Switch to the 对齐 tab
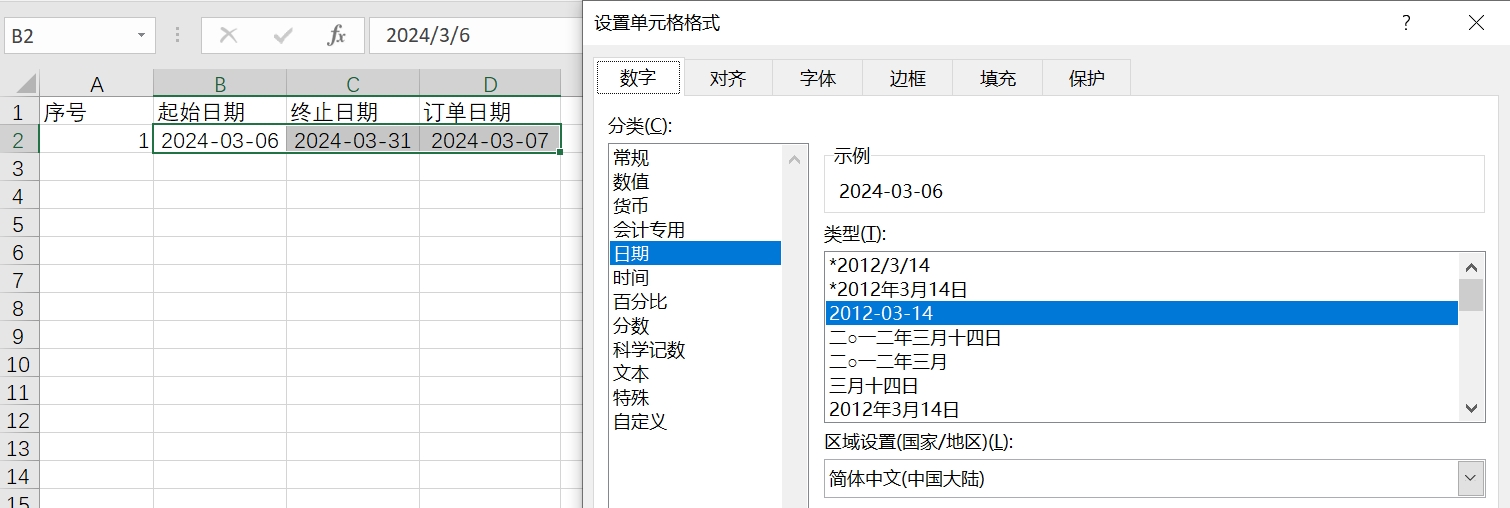 point(728,78)
